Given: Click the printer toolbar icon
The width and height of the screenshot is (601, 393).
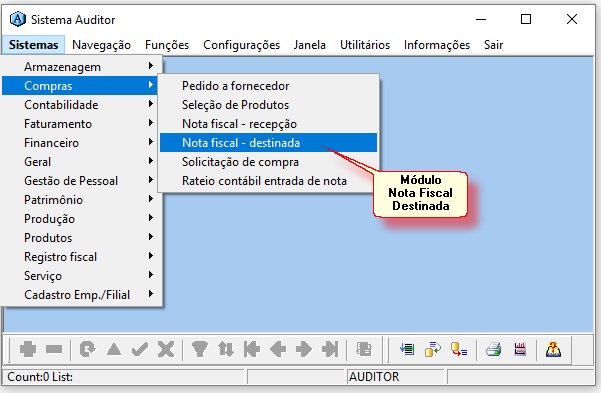Looking at the screenshot, I should pos(493,349).
